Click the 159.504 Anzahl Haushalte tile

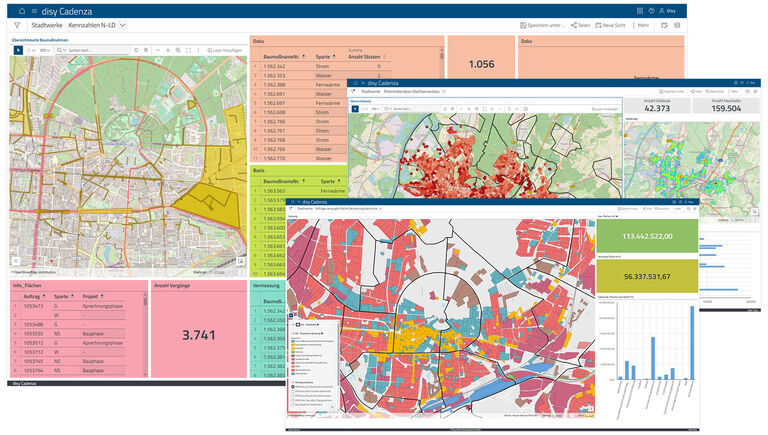tap(726, 105)
